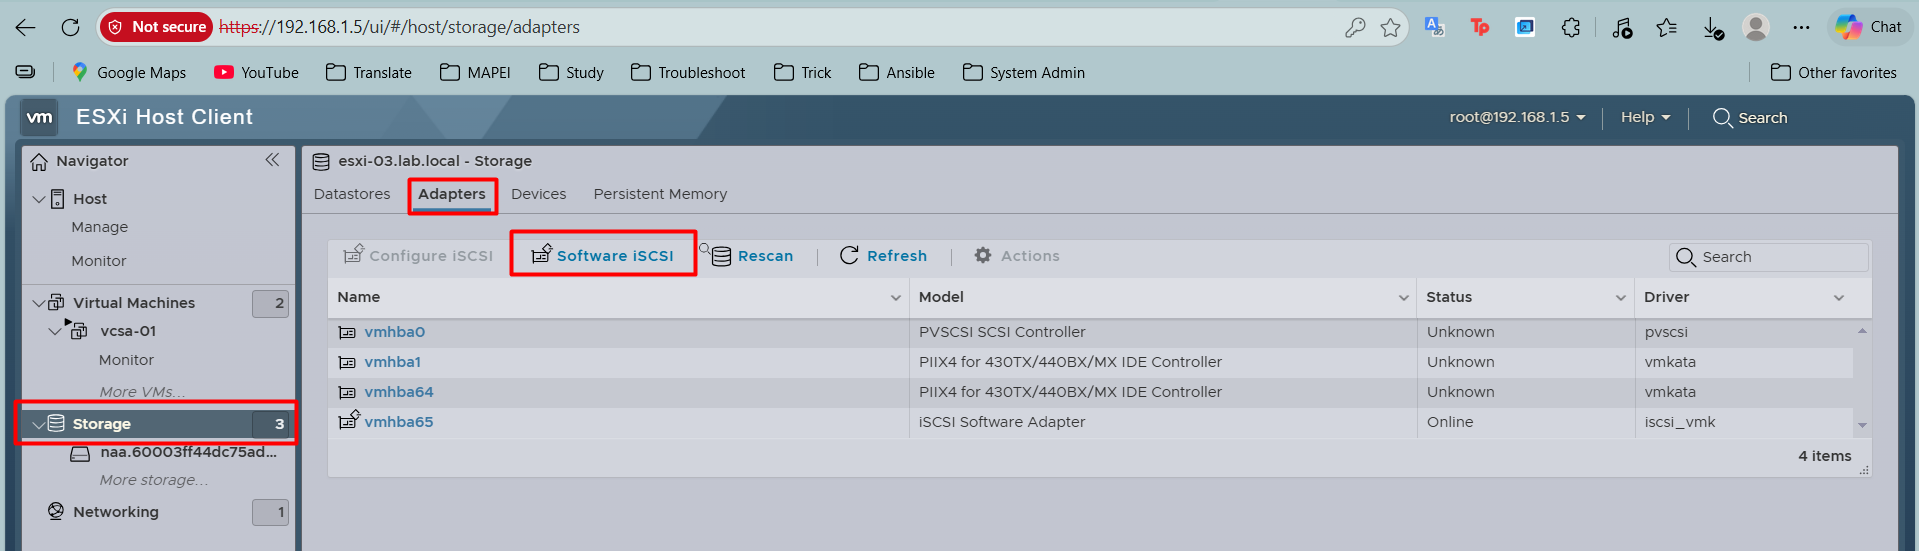Click the browser favorites star icon
The height and width of the screenshot is (551, 1919).
click(1390, 27)
